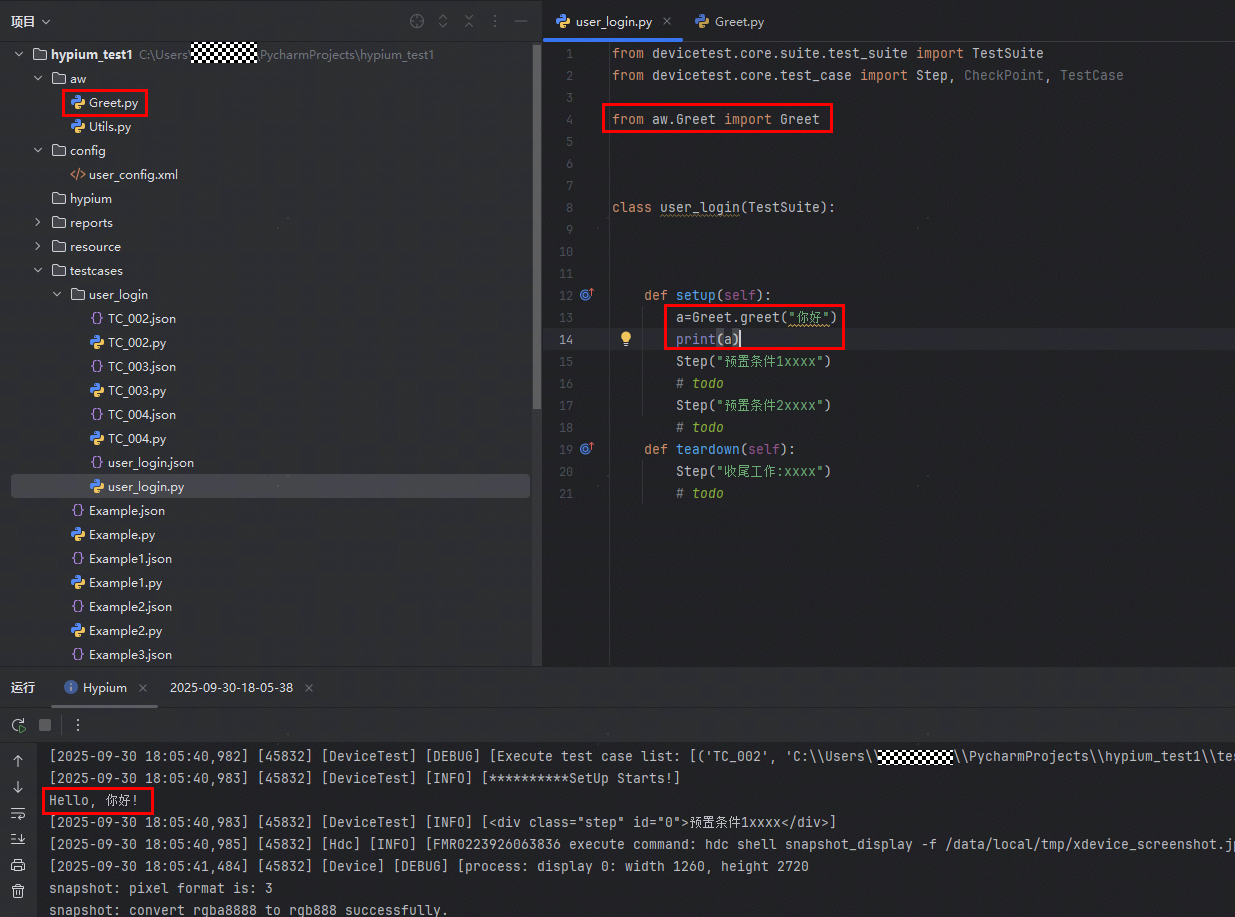Screen dimensions: 1235x917
Task: Locate opened file with crosshair icon
Action: tap(417, 22)
